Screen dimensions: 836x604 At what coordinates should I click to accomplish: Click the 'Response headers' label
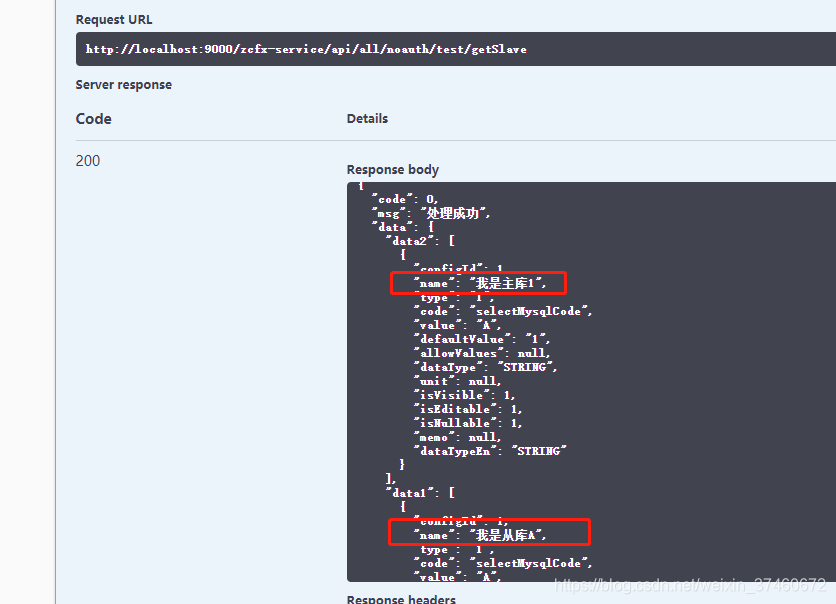pos(401,599)
